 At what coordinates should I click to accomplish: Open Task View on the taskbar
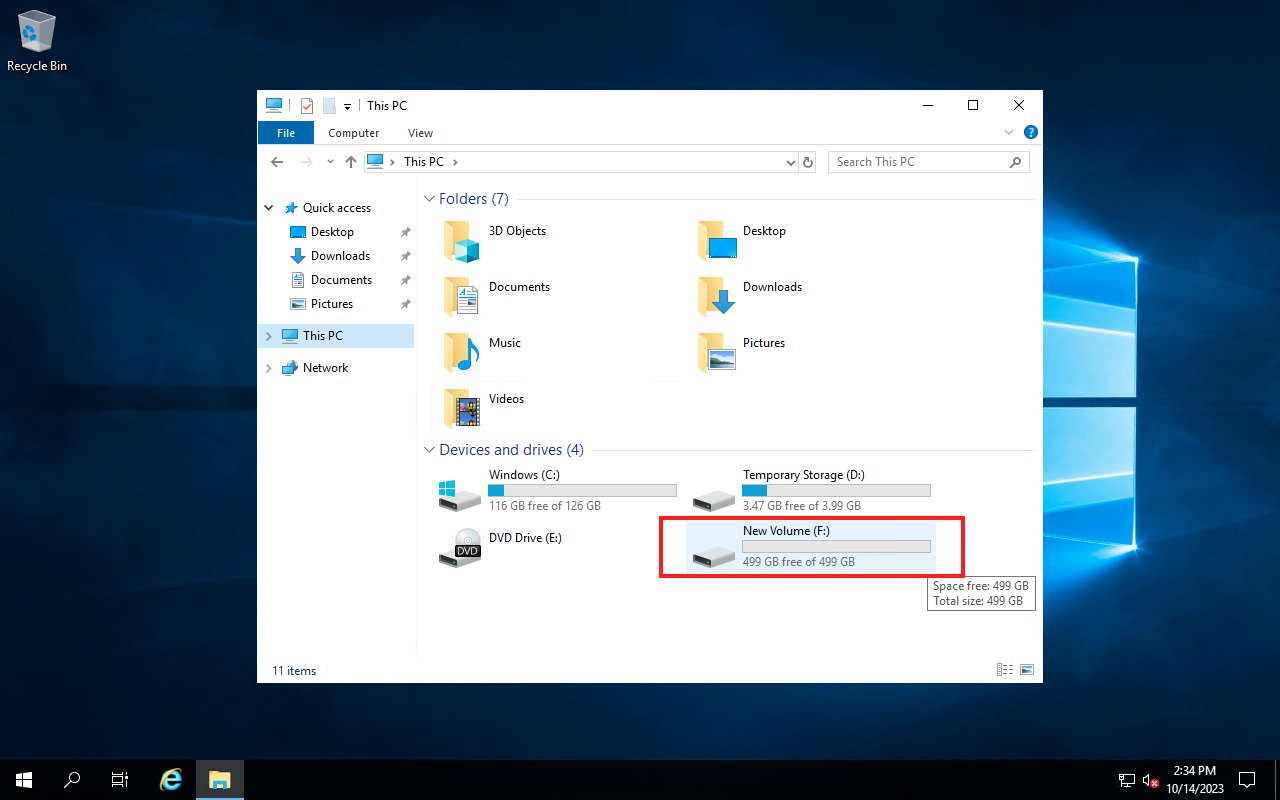(x=120, y=780)
